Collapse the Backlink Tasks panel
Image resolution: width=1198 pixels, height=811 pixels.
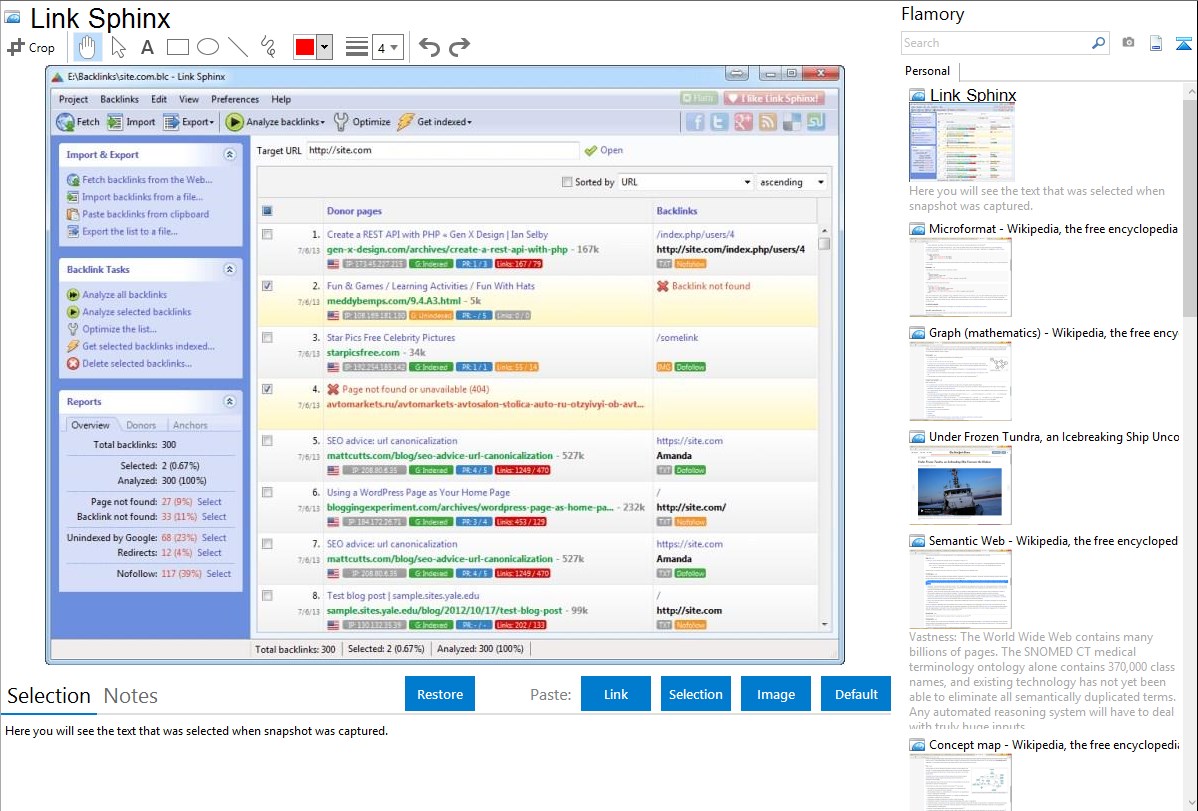point(229,269)
